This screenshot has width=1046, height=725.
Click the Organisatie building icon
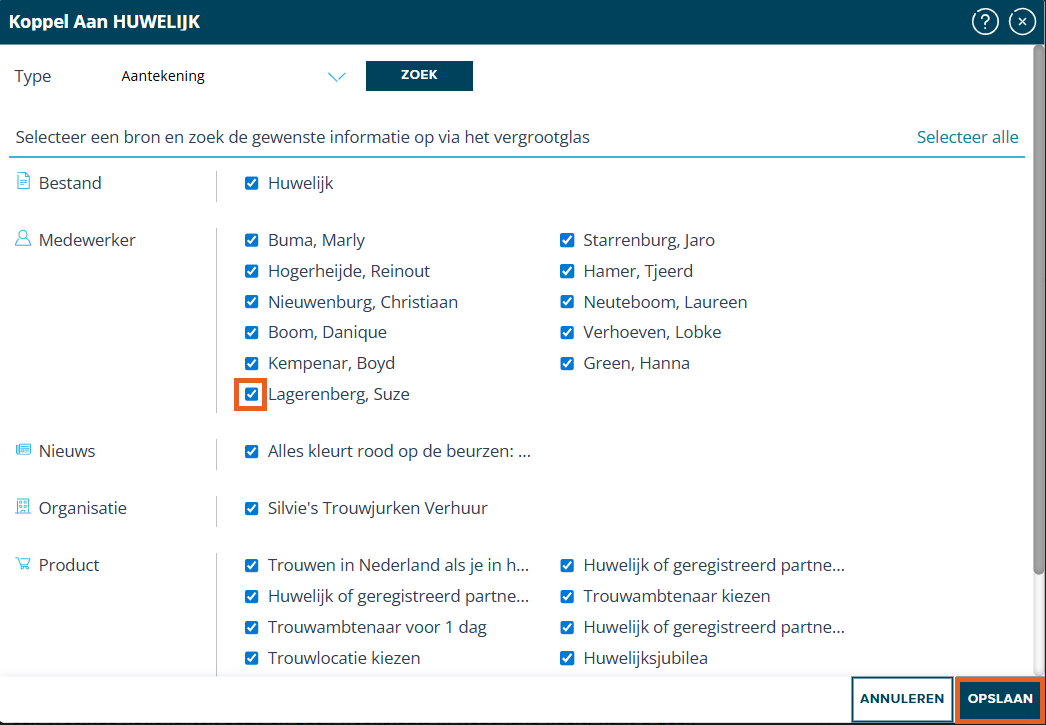click(24, 507)
